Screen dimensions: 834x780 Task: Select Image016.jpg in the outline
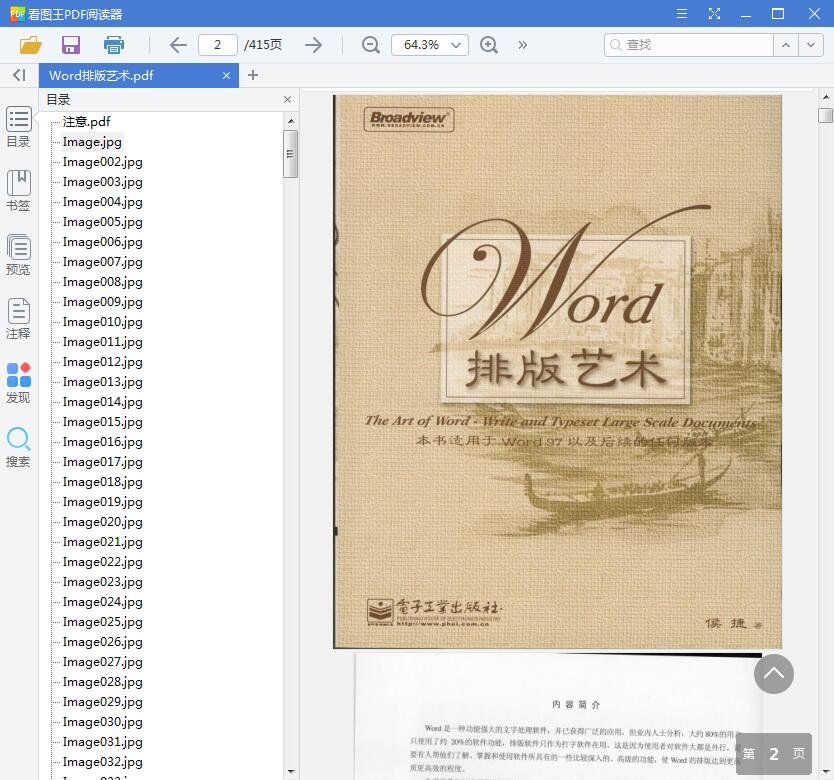tap(103, 442)
